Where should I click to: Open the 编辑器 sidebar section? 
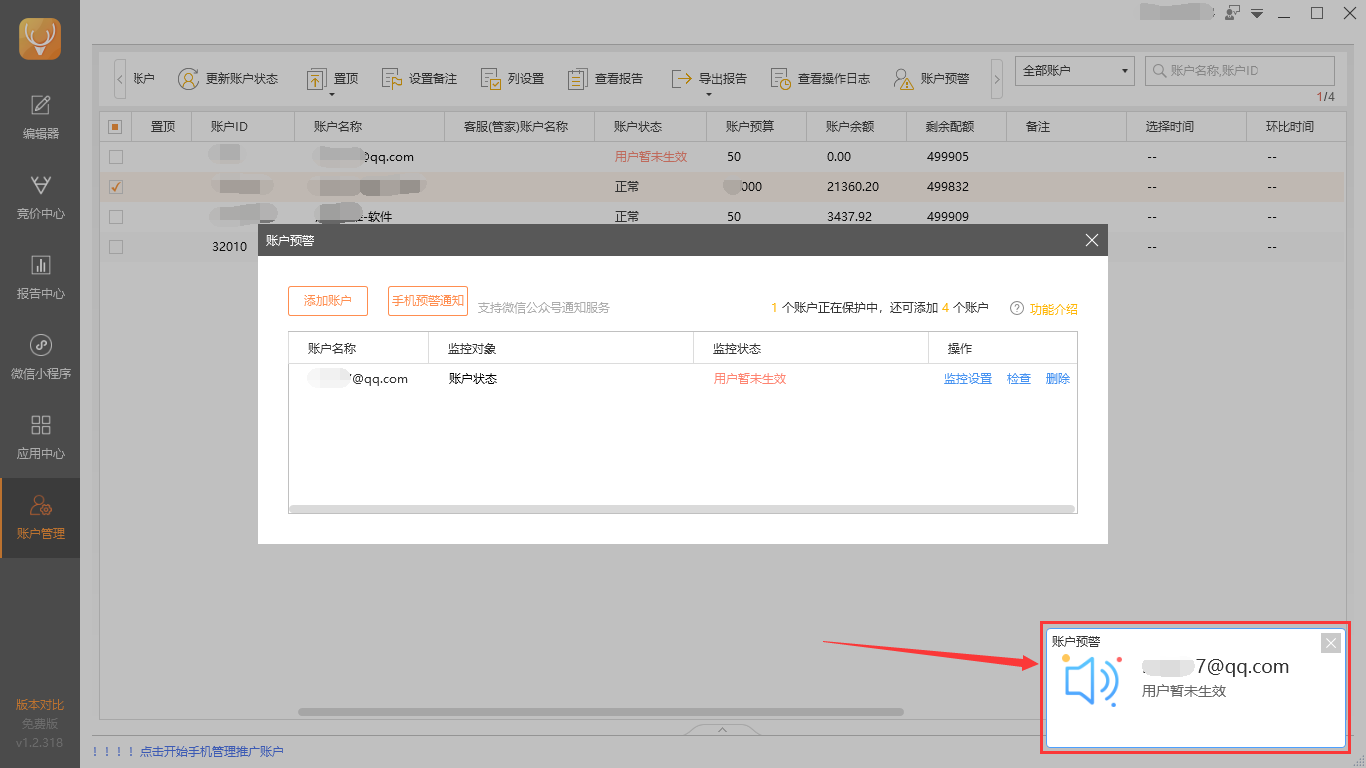[40, 118]
